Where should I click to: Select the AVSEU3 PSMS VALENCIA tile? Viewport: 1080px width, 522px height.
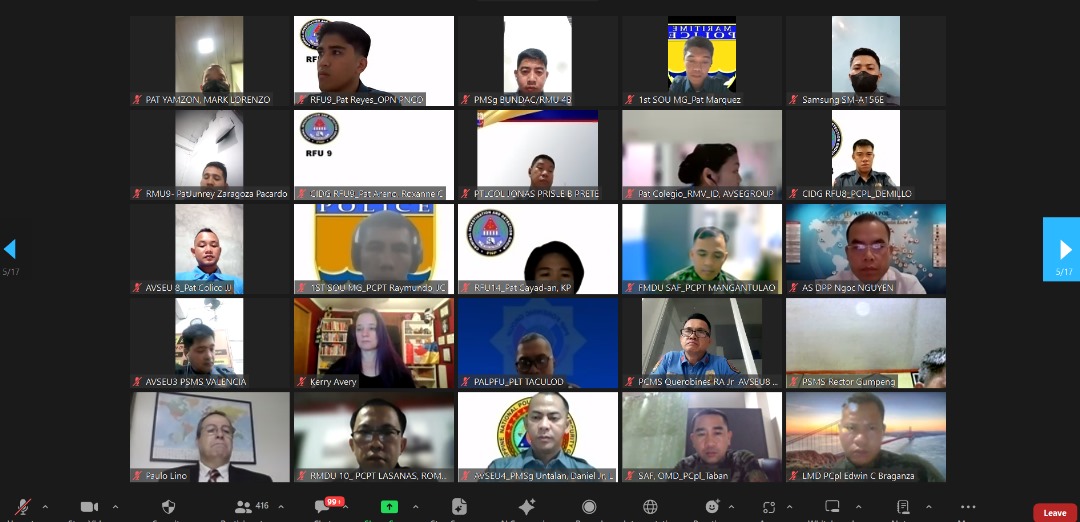[x=210, y=343]
